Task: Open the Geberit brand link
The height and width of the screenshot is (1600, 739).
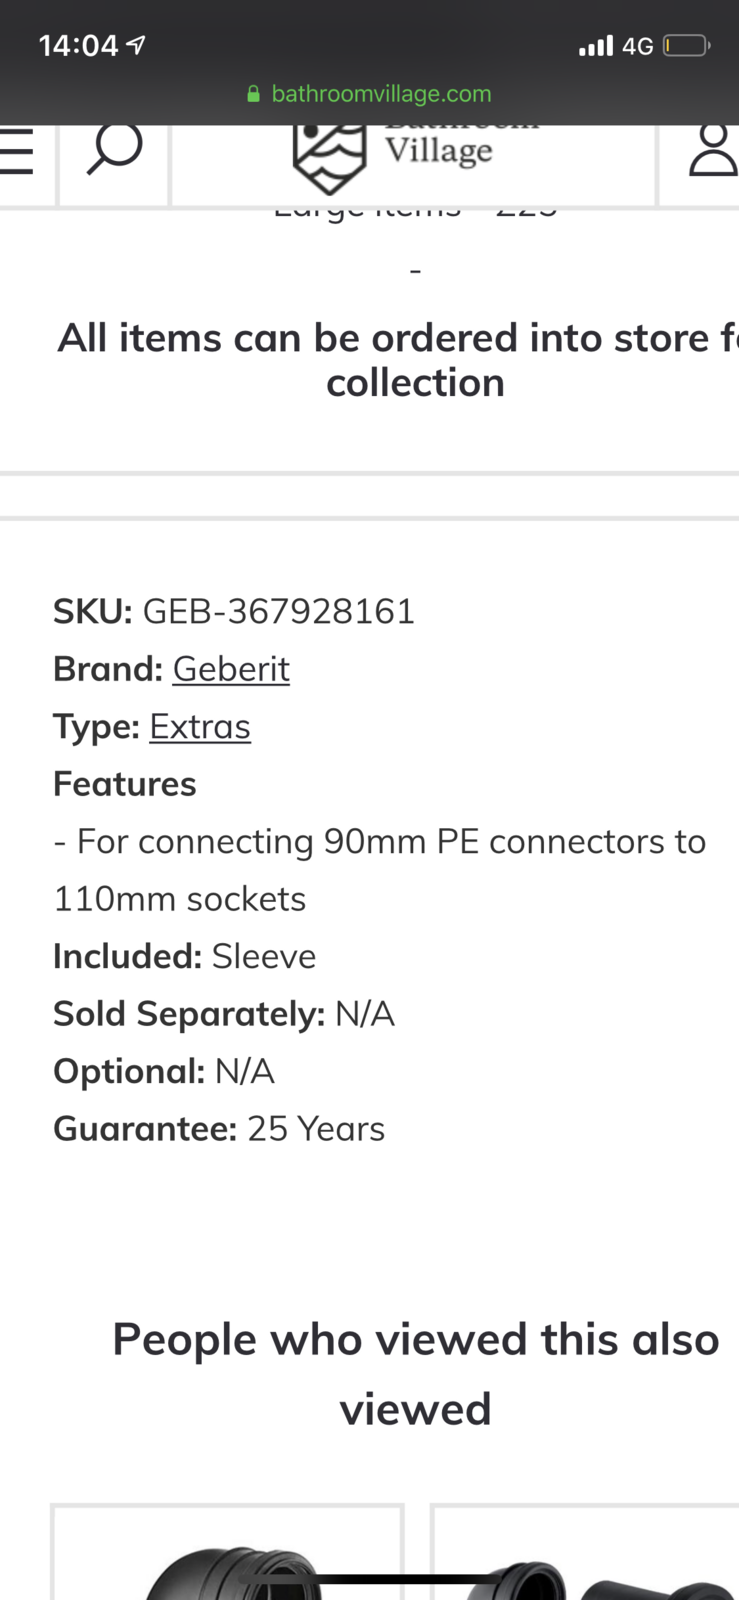Action: 231,669
